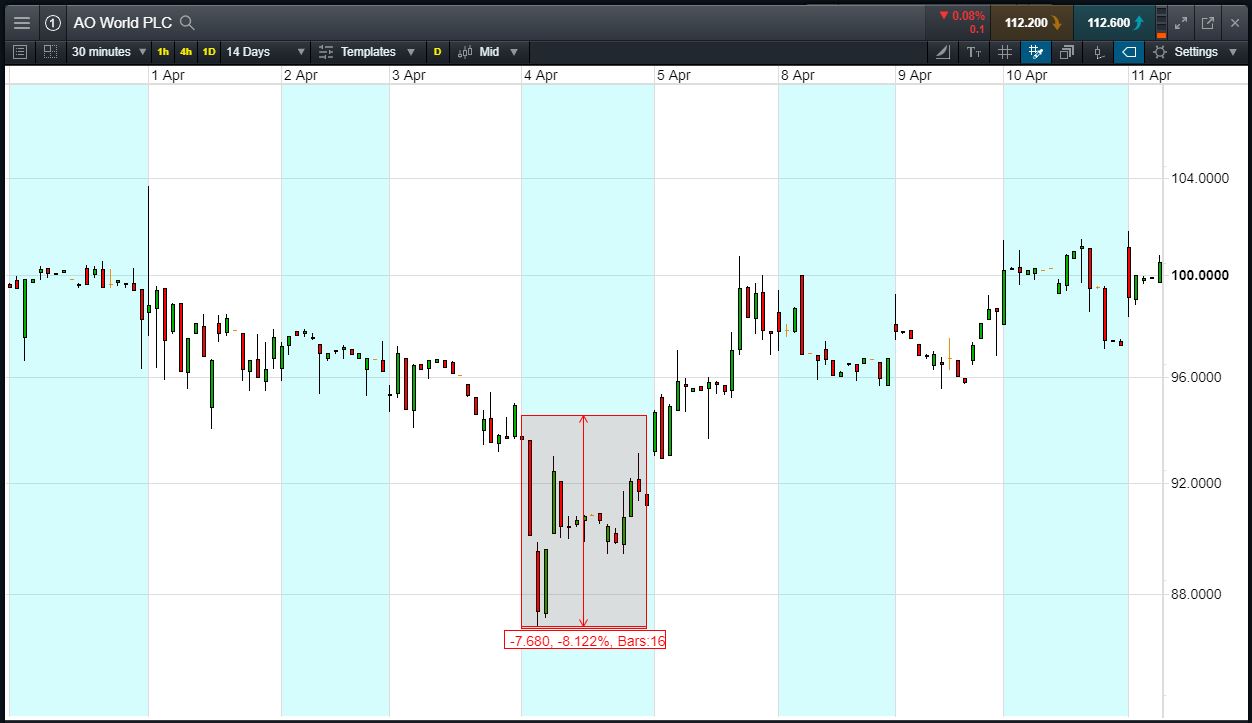This screenshot has height=723, width=1252.
Task: Toggle the price label tag icon
Action: pyautogui.click(x=1129, y=52)
